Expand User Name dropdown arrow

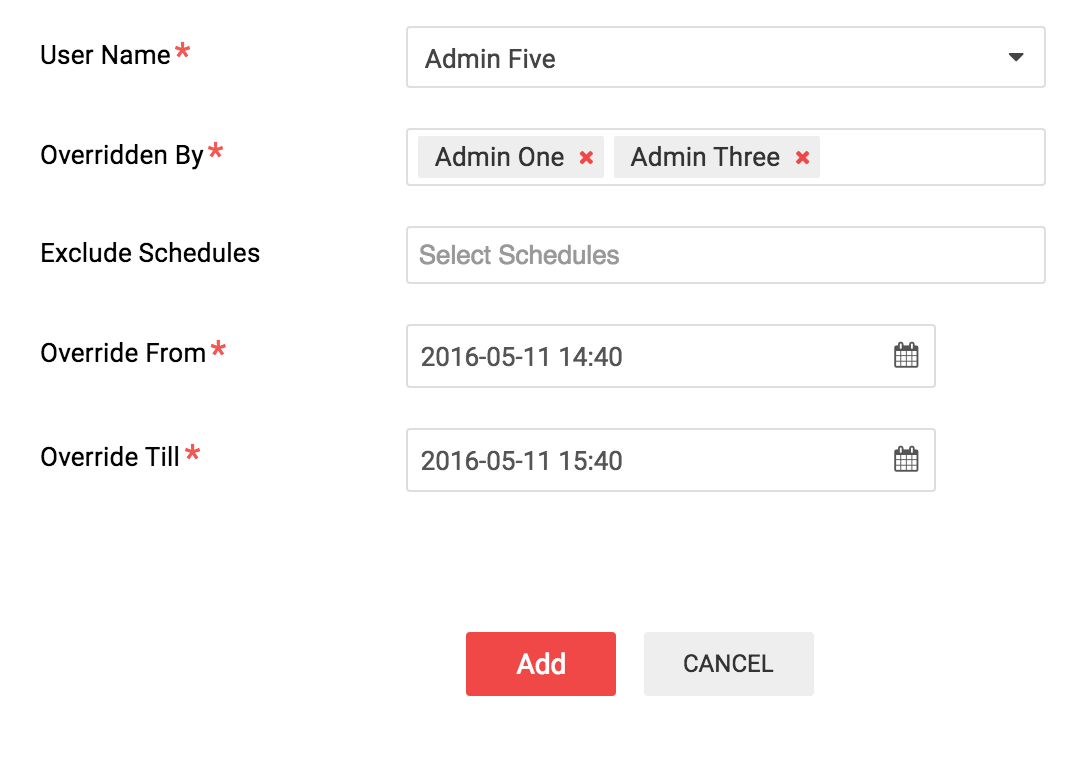tap(1015, 57)
